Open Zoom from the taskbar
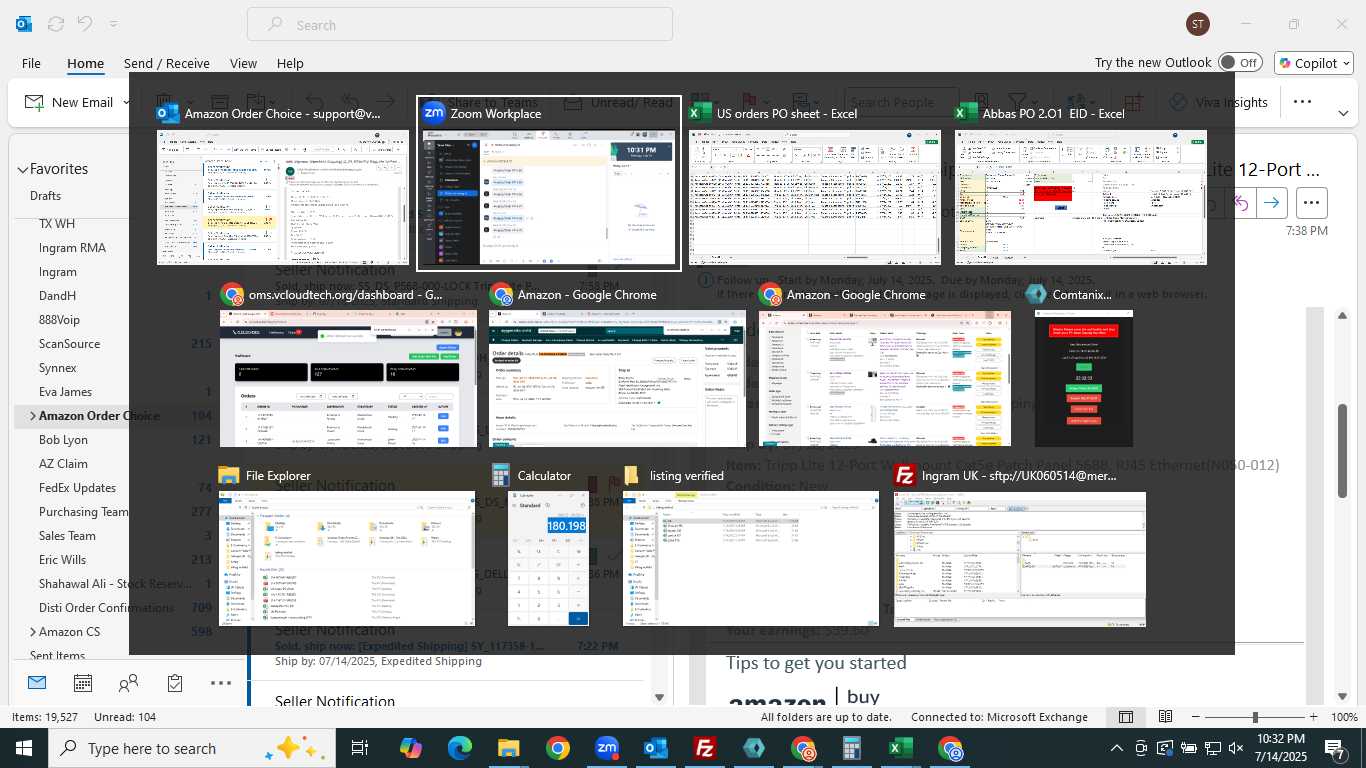 [x=606, y=748]
